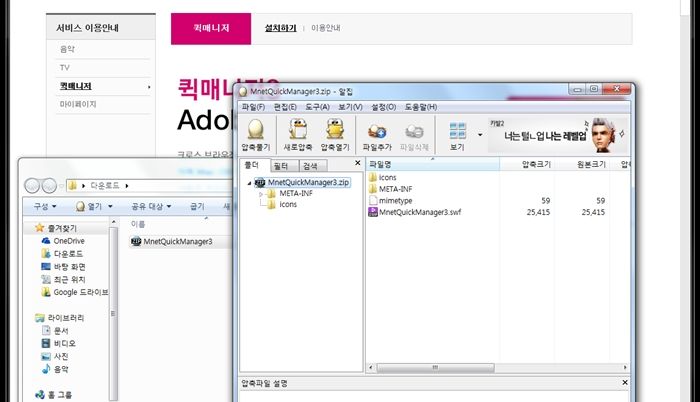
Task: Open 사진 library in Explorer sidebar
Action: 55,356
